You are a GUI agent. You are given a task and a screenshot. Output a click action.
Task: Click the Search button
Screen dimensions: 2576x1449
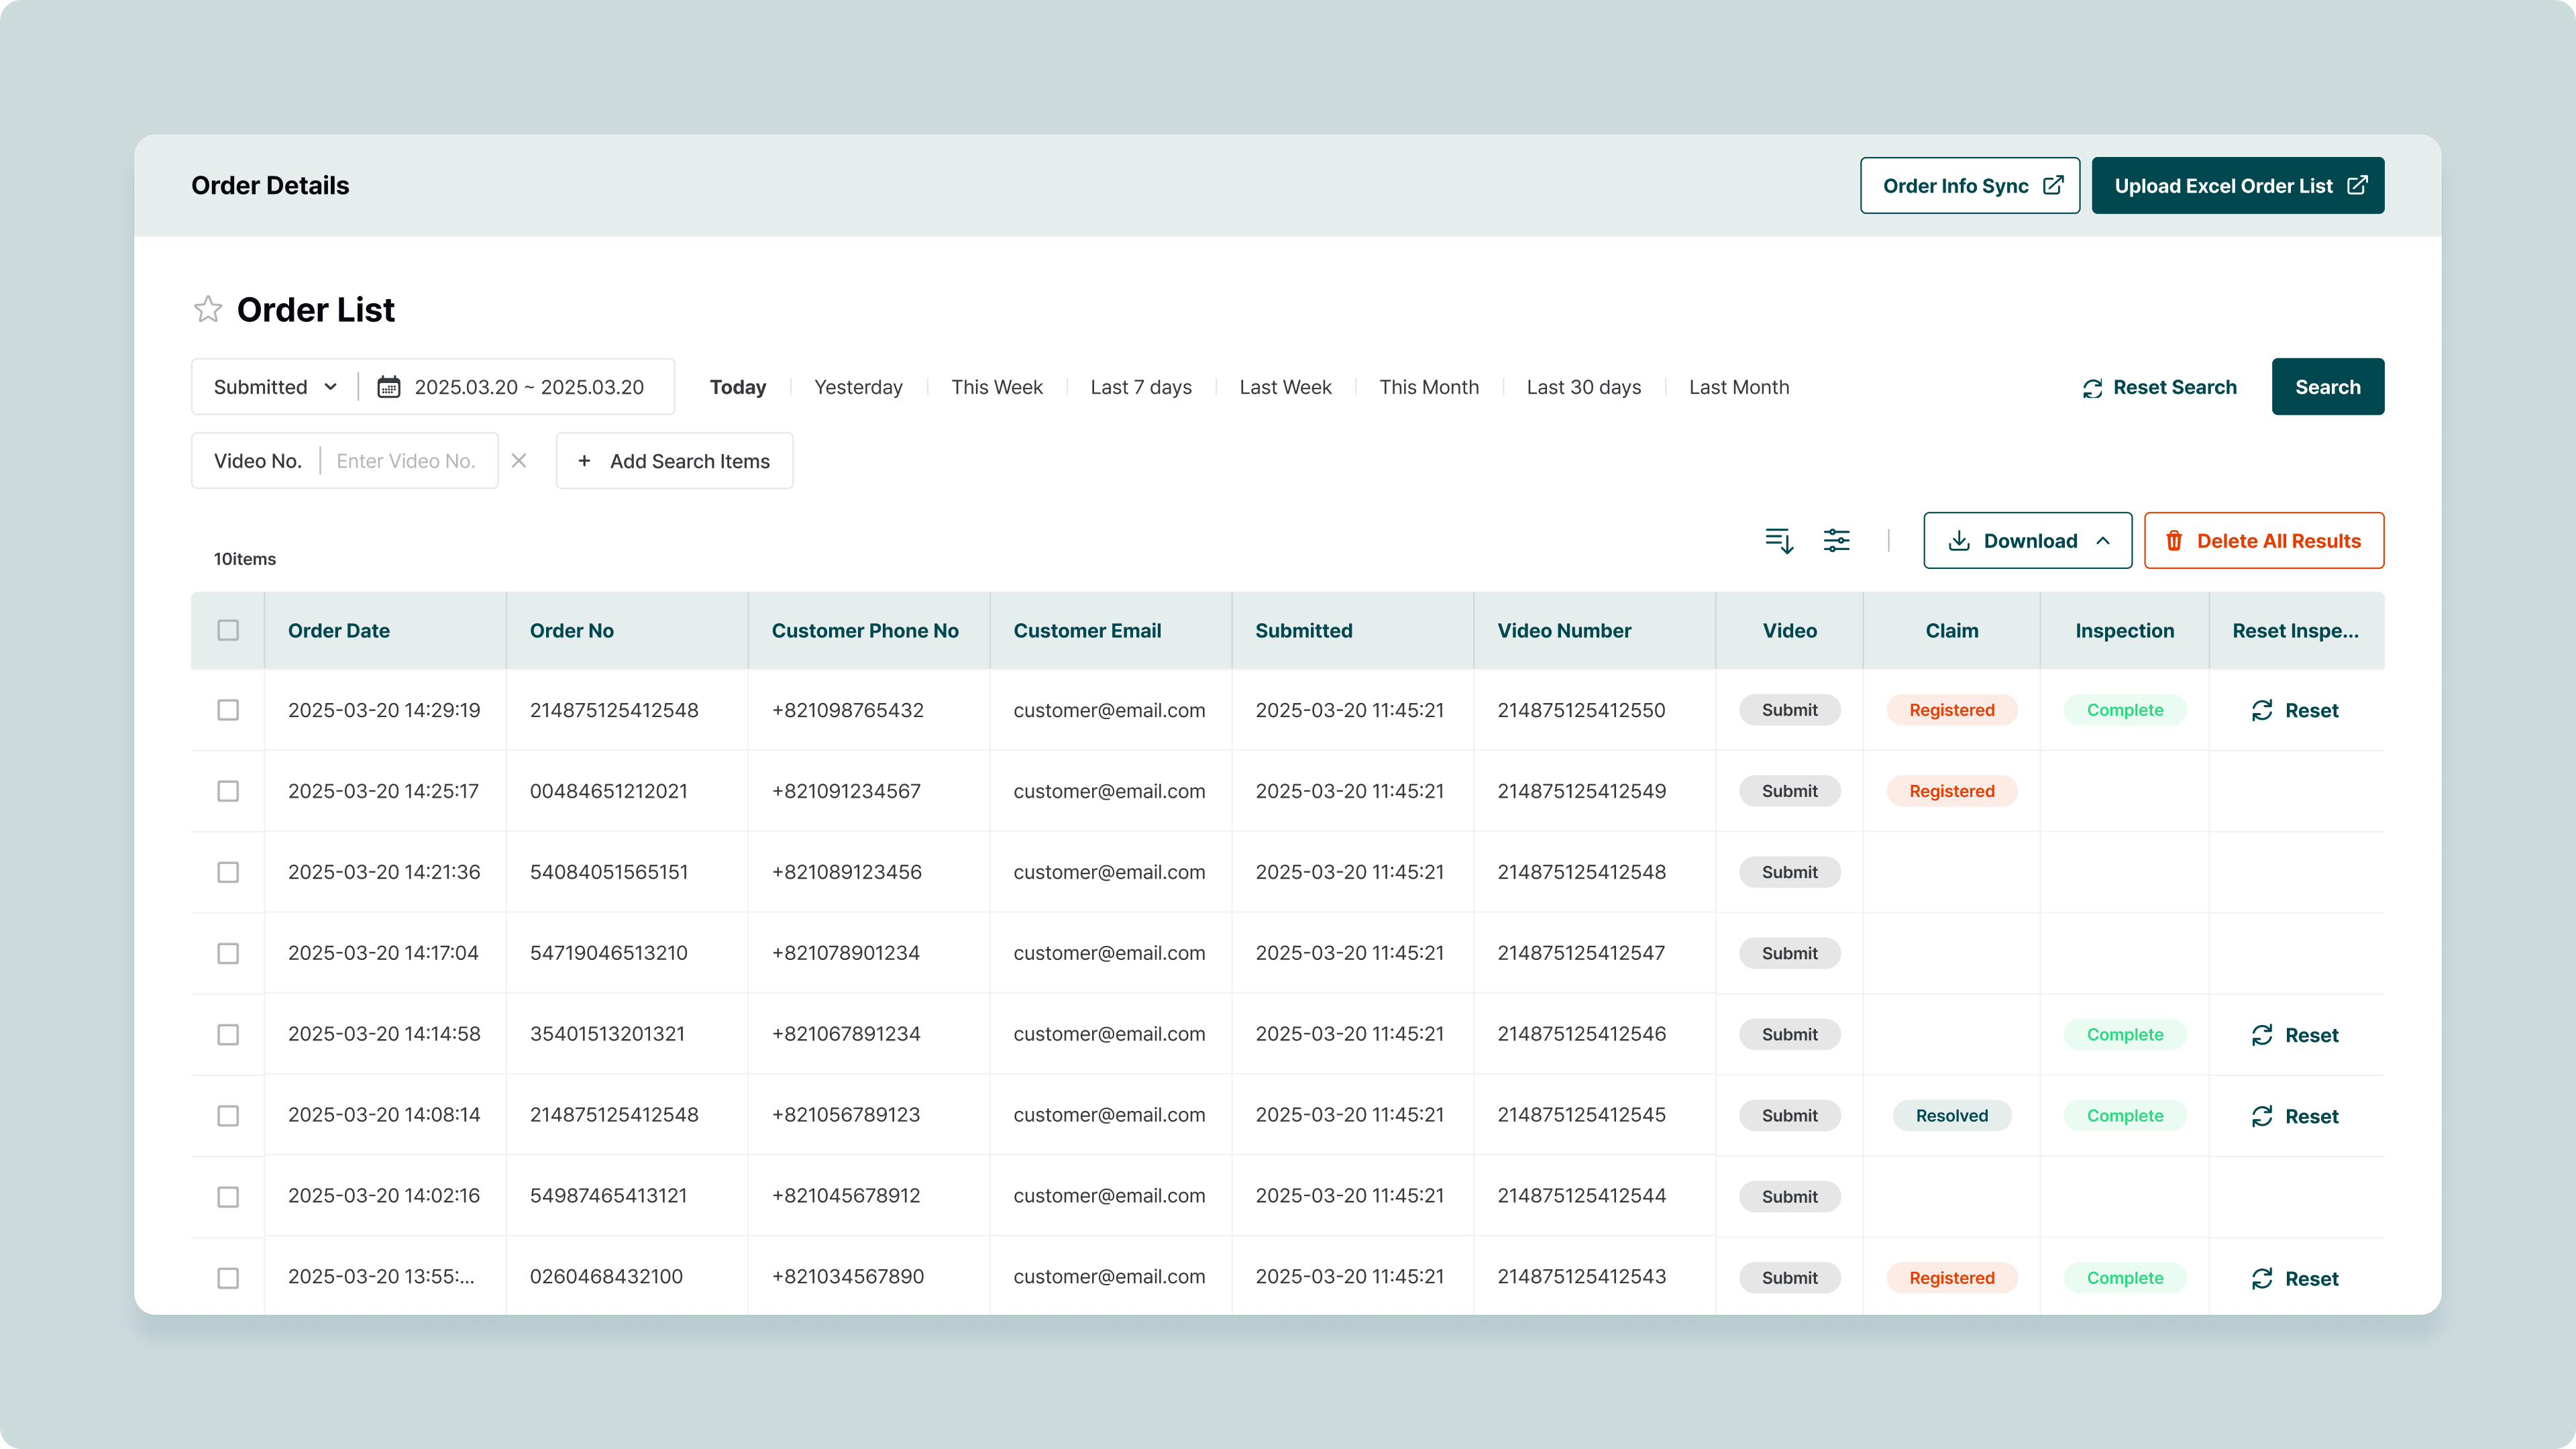pyautogui.click(x=2327, y=387)
